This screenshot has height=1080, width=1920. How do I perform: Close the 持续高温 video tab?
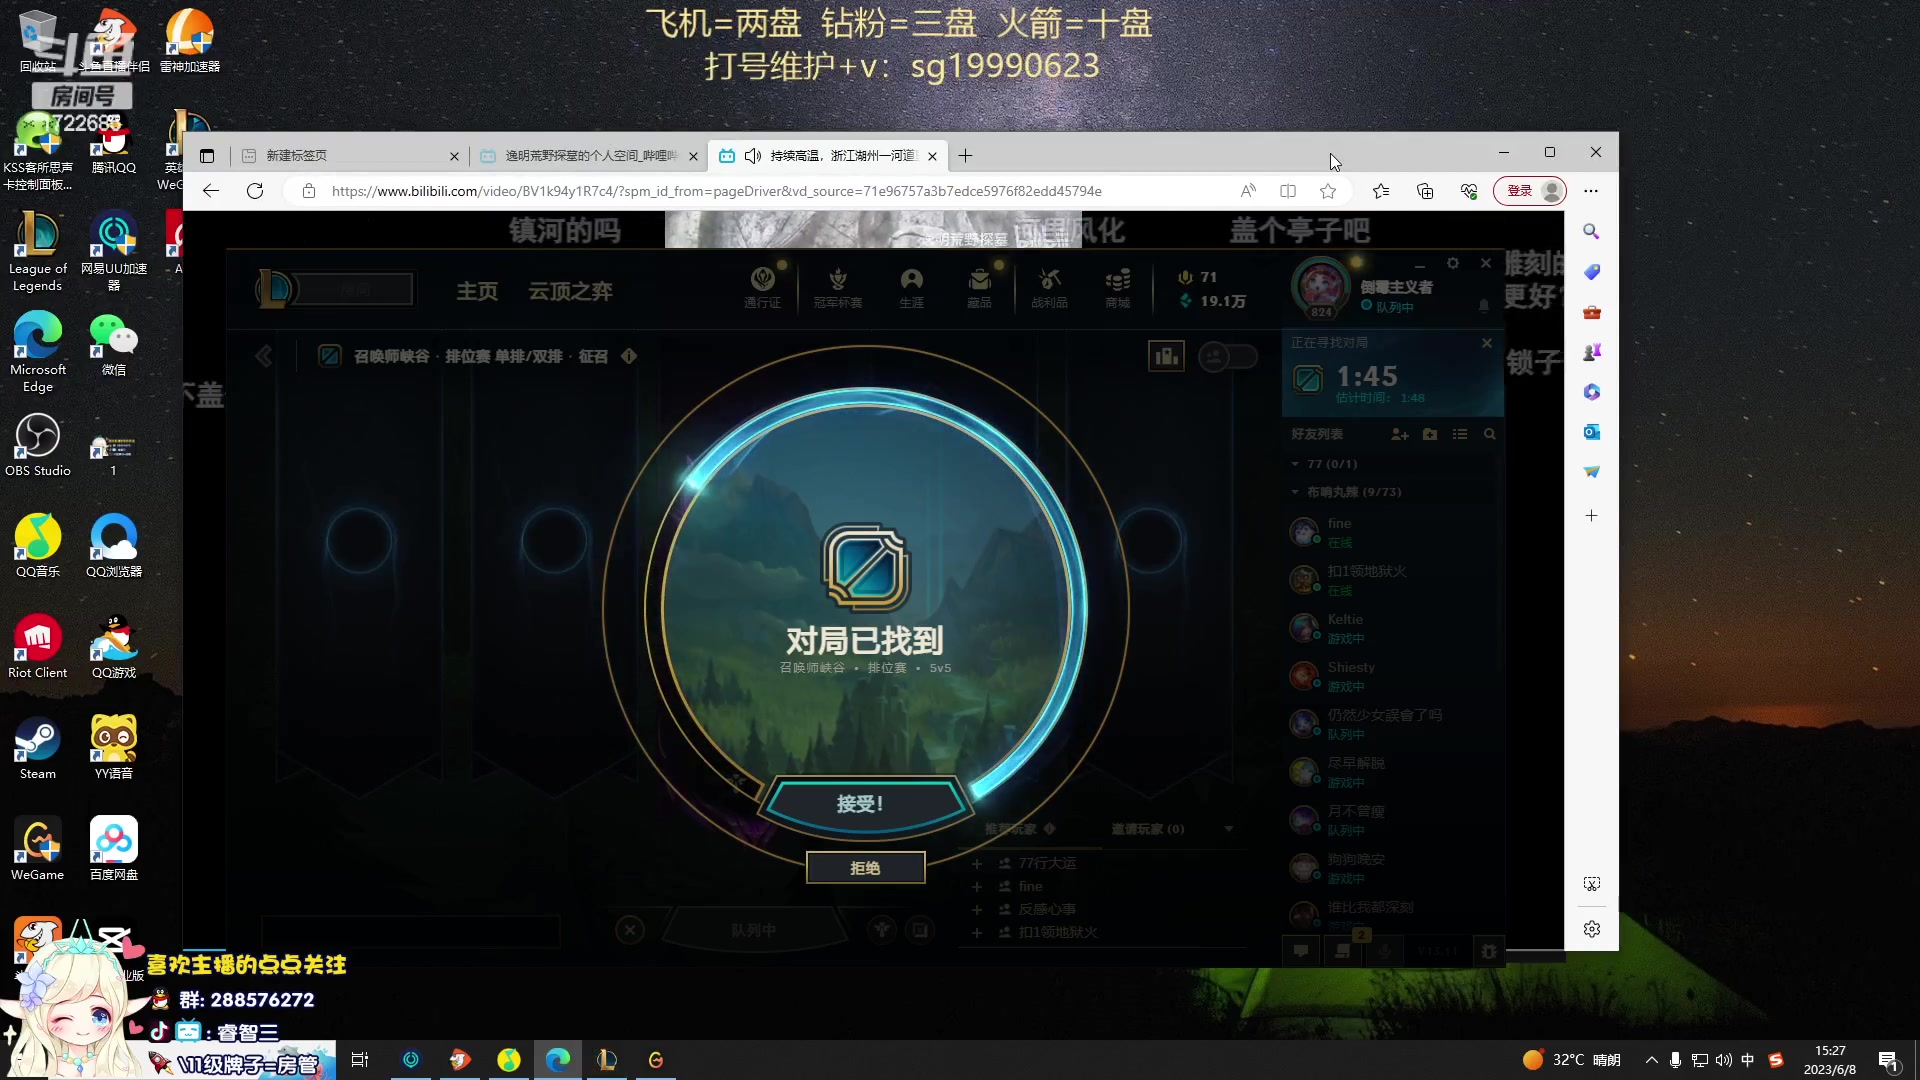(932, 156)
